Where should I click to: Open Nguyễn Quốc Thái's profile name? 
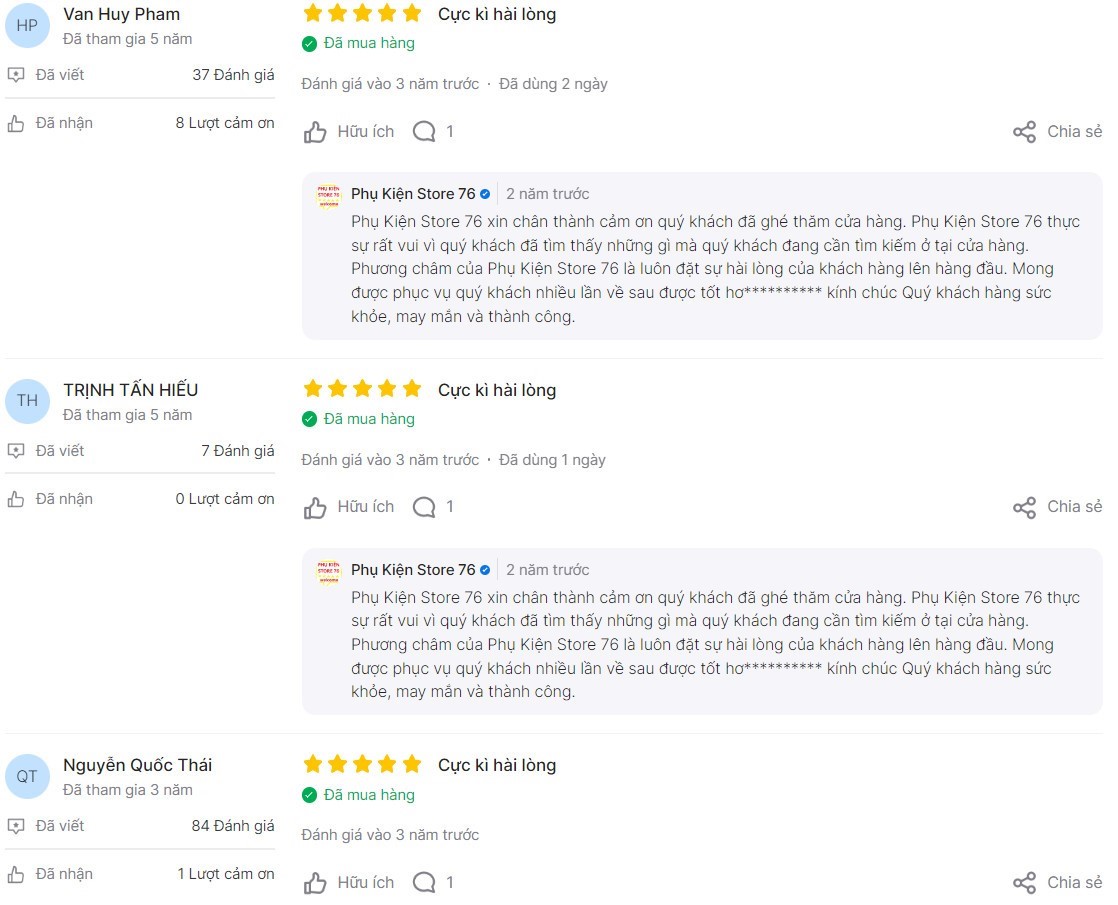(x=137, y=765)
